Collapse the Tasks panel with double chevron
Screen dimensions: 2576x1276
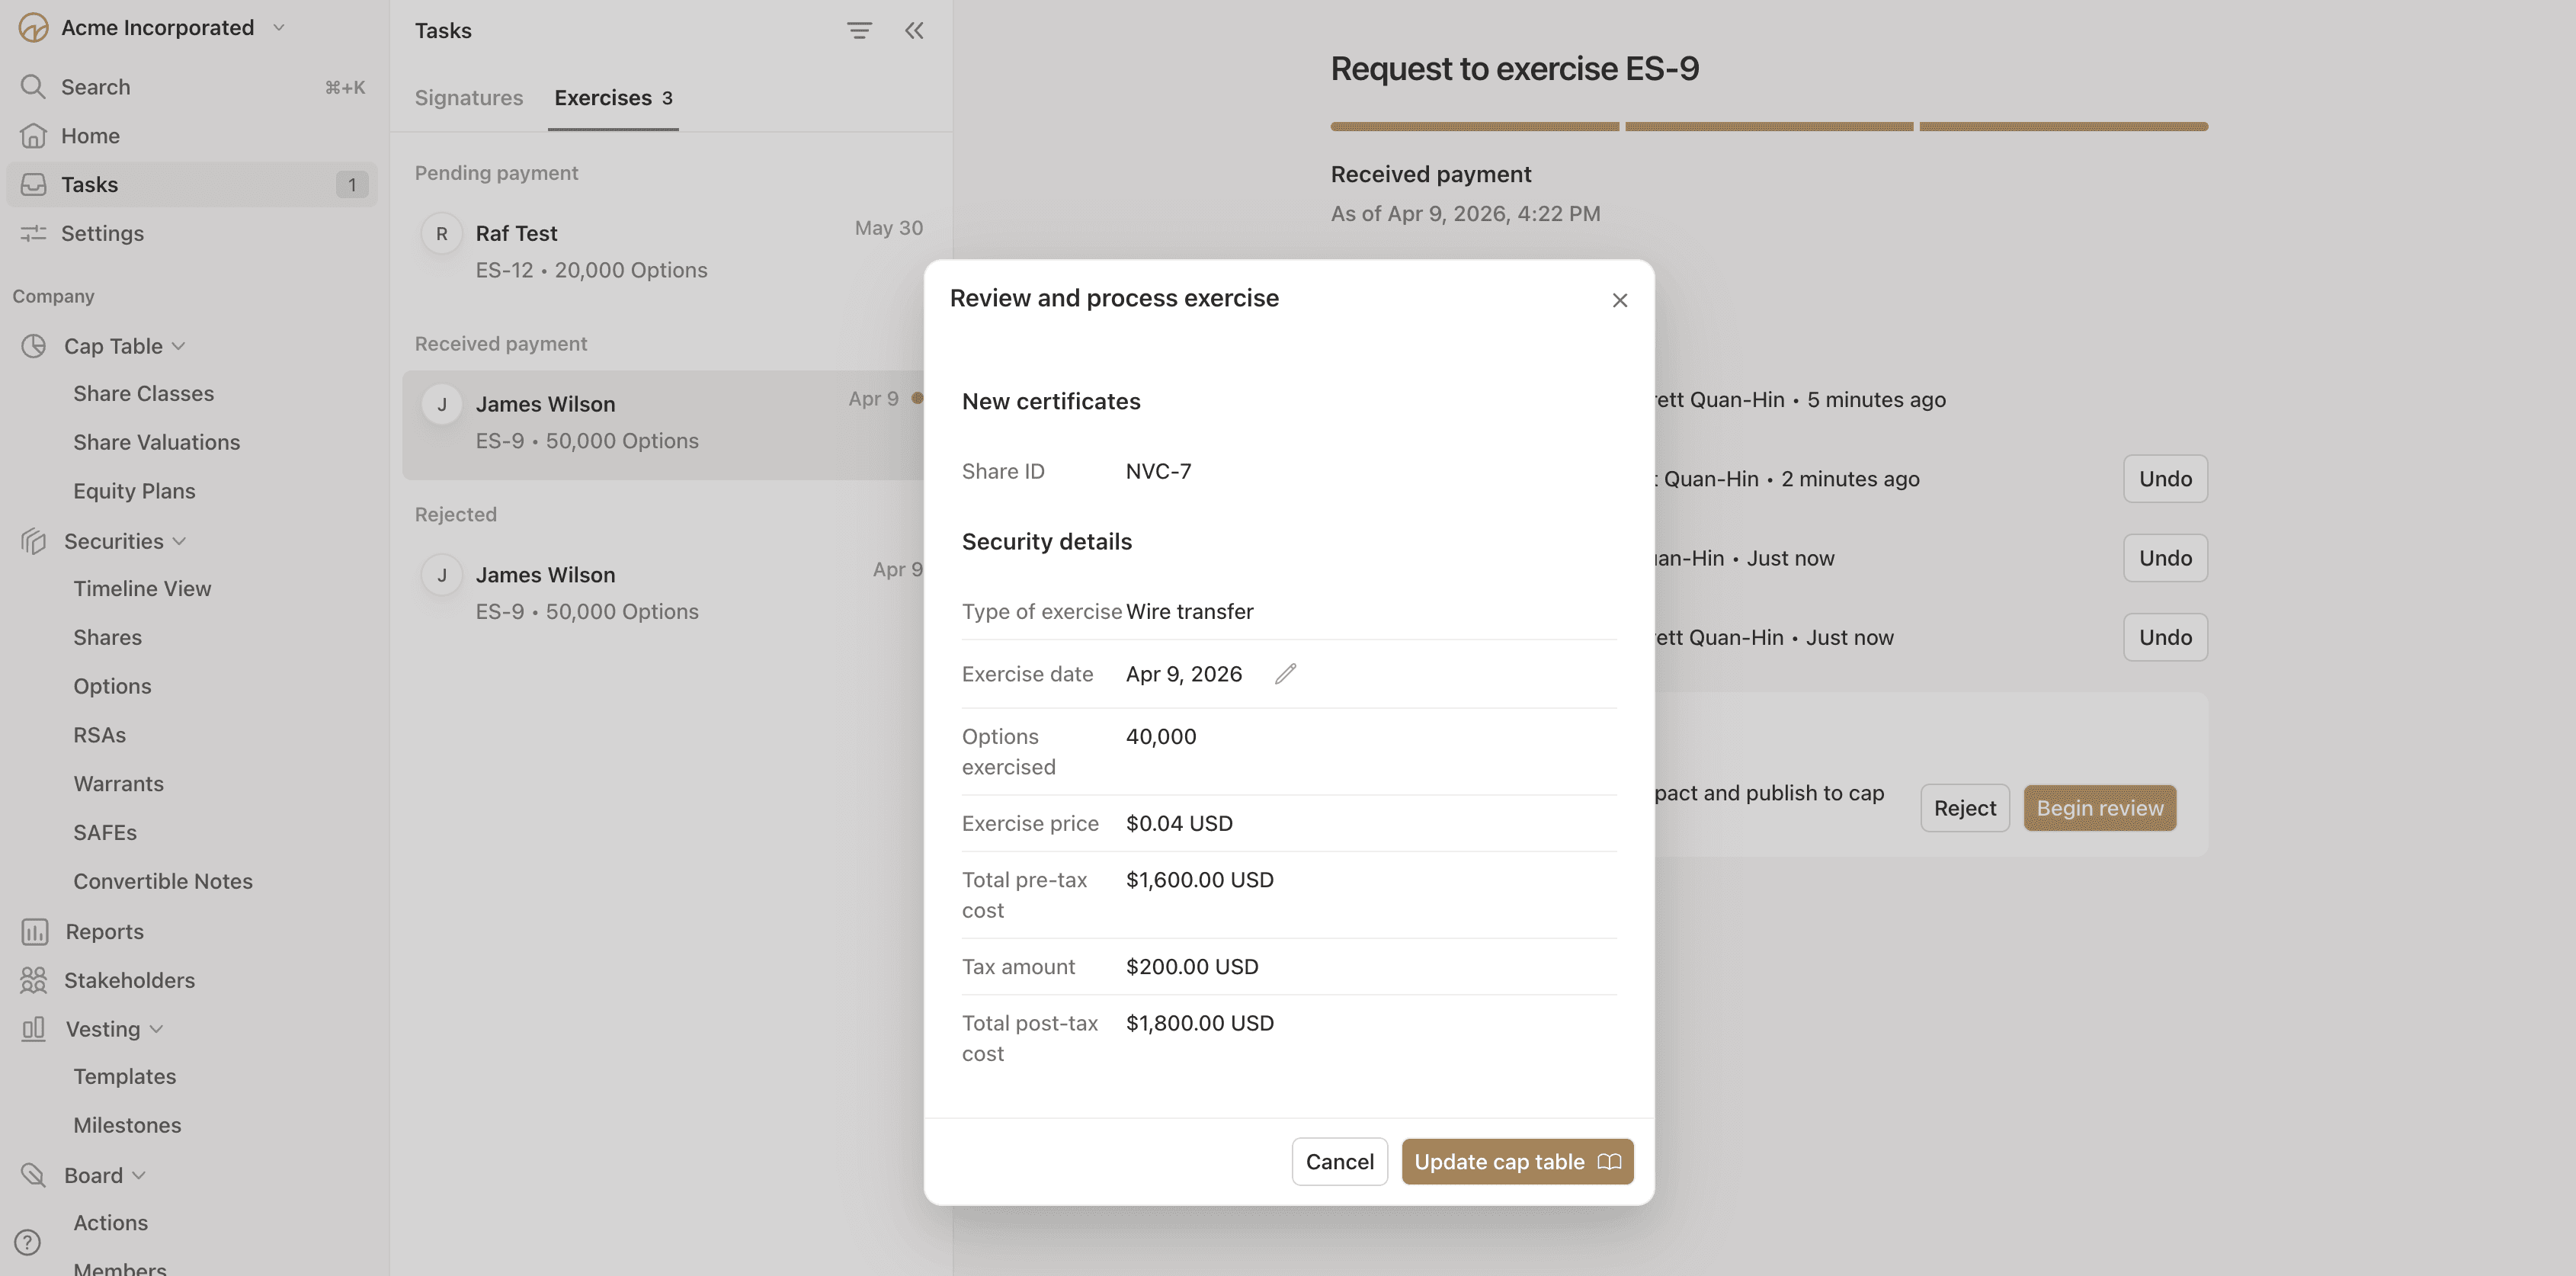(x=914, y=30)
